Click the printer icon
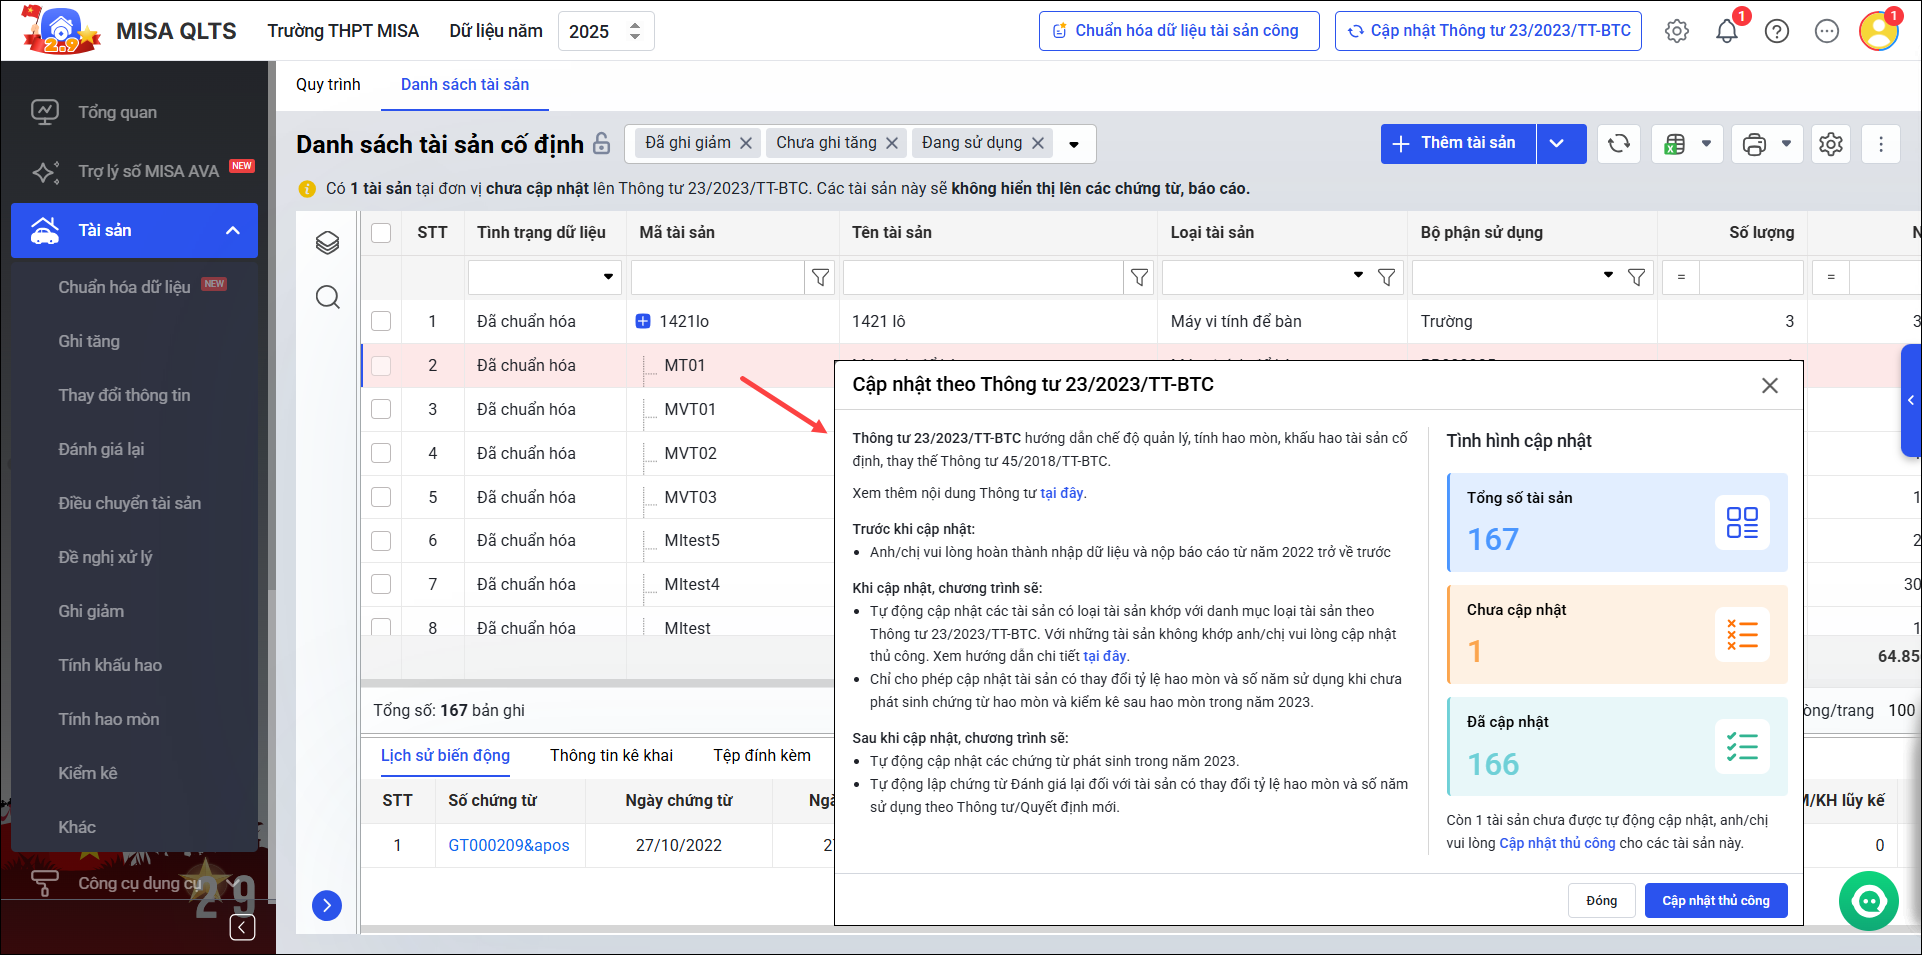Image resolution: width=1922 pixels, height=955 pixels. click(x=1755, y=144)
